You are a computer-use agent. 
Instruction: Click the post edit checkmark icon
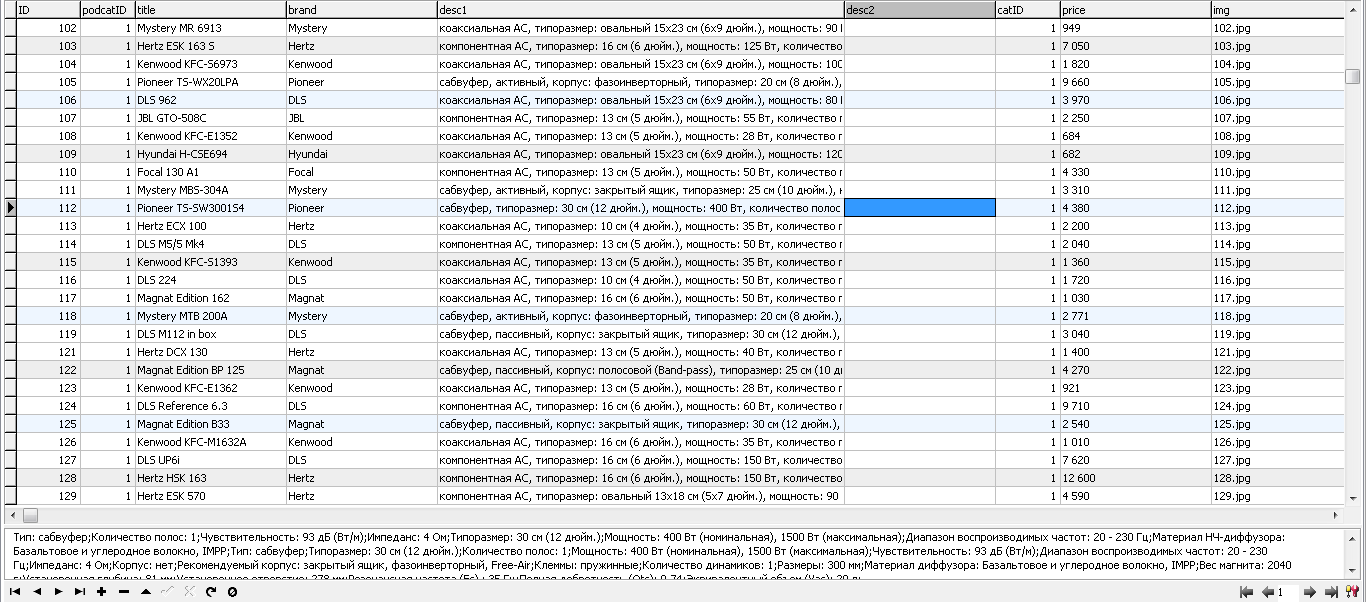(167, 592)
